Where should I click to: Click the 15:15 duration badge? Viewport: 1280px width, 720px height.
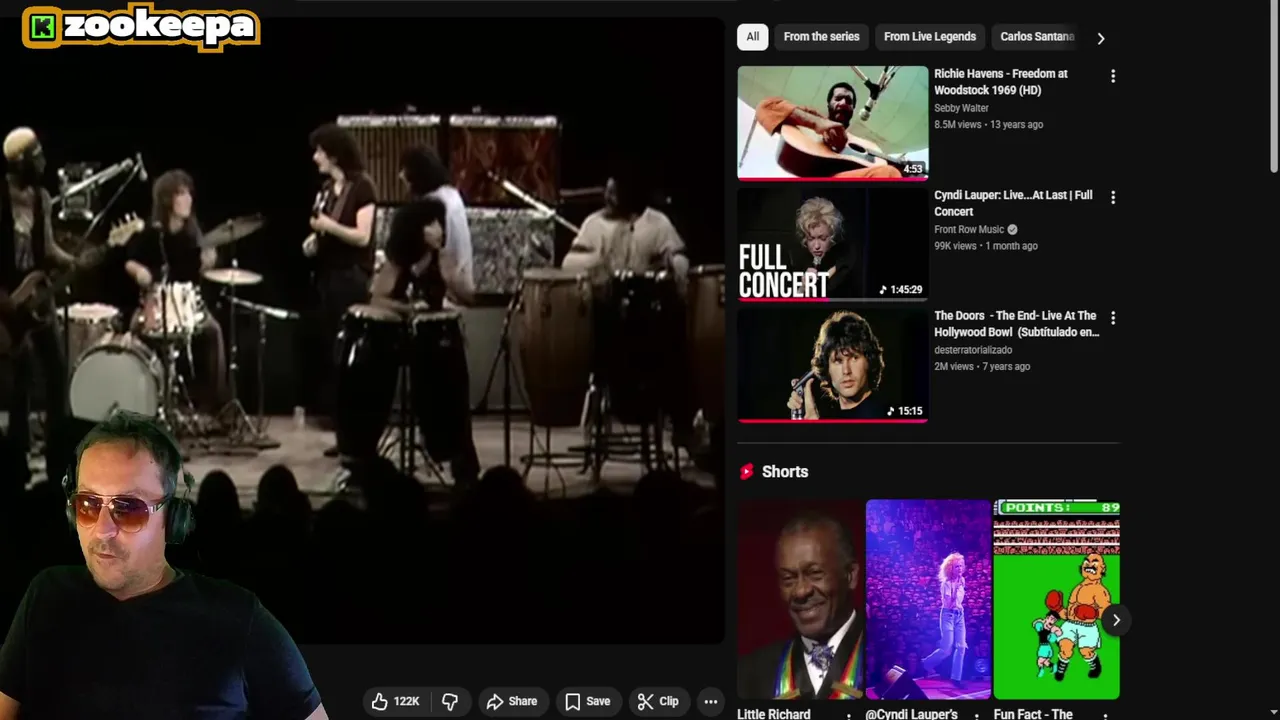tap(904, 411)
